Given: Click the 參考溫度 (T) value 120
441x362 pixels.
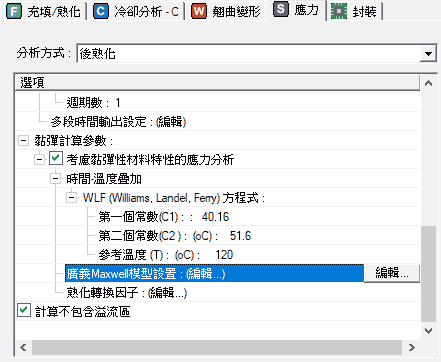Looking at the screenshot, I should 224,255.
